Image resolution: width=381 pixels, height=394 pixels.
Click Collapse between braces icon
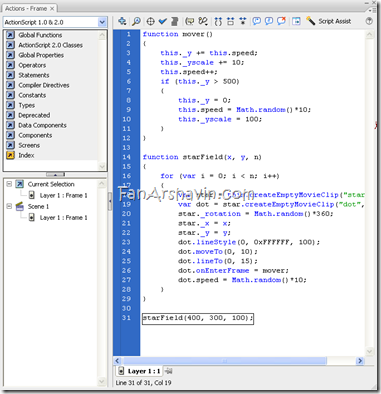click(218, 21)
